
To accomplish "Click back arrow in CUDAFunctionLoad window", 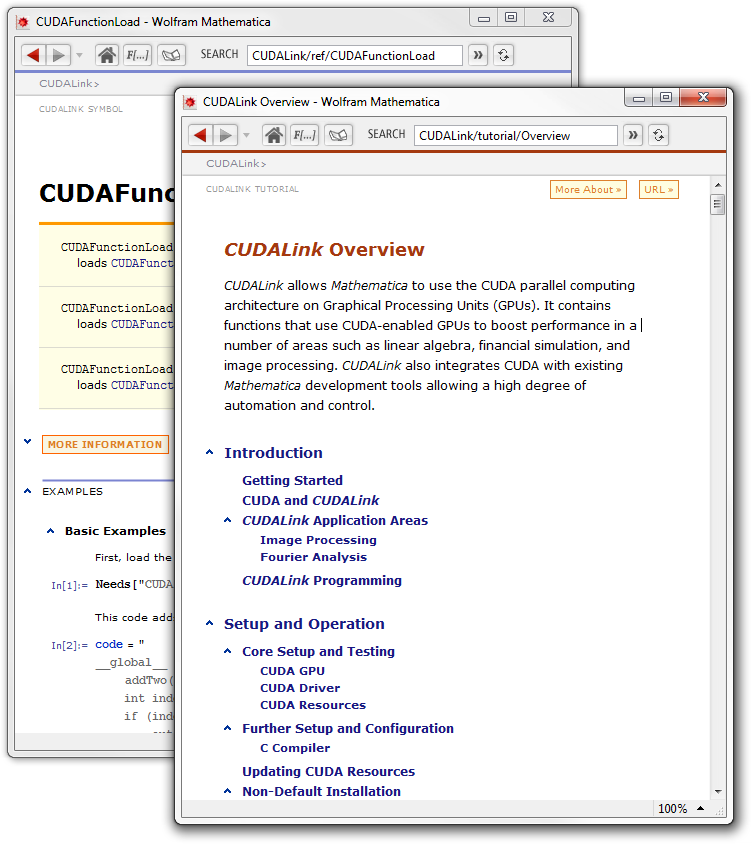I will pos(33,55).
